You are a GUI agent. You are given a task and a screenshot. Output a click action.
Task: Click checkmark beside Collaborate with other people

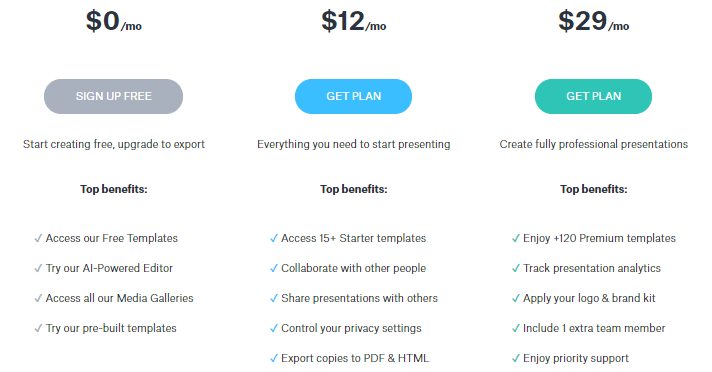[274, 268]
